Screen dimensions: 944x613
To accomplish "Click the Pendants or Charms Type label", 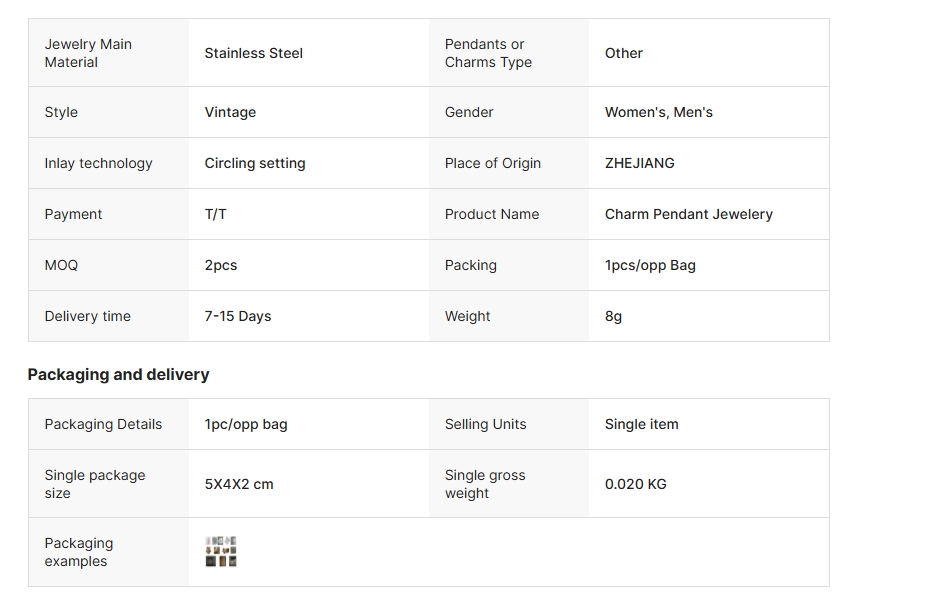I will point(488,53).
